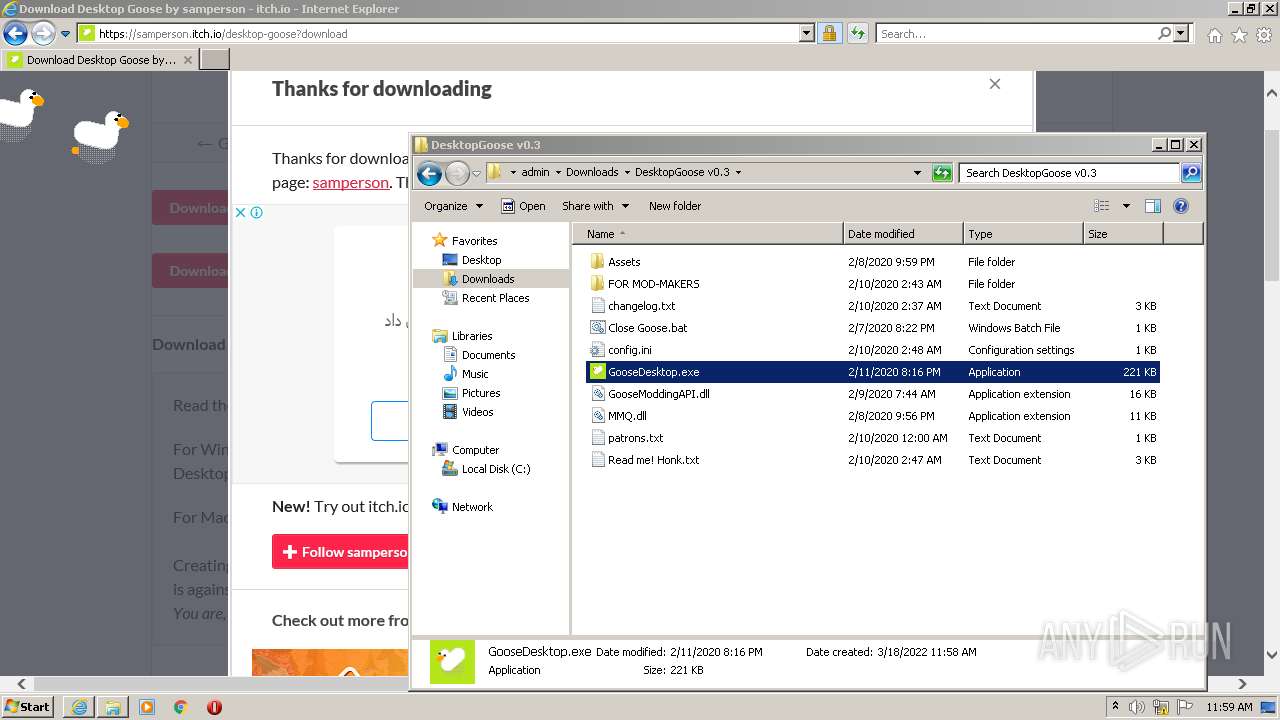
Task: Click Internet Explorer back button
Action: (15, 33)
